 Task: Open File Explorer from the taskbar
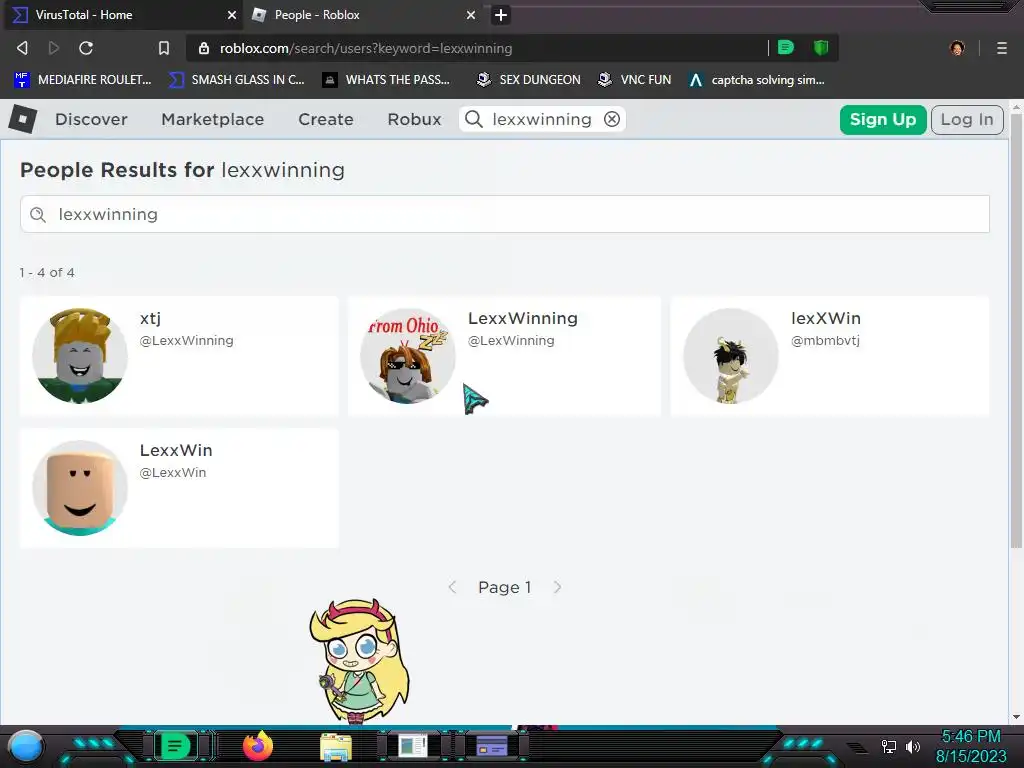pyautogui.click(x=336, y=747)
